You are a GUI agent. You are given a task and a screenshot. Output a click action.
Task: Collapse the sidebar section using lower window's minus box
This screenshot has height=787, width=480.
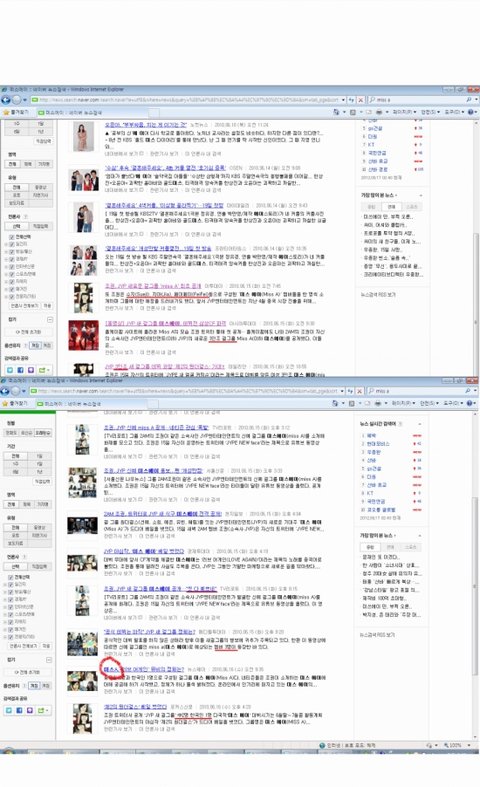pyautogui.click(x=49, y=660)
